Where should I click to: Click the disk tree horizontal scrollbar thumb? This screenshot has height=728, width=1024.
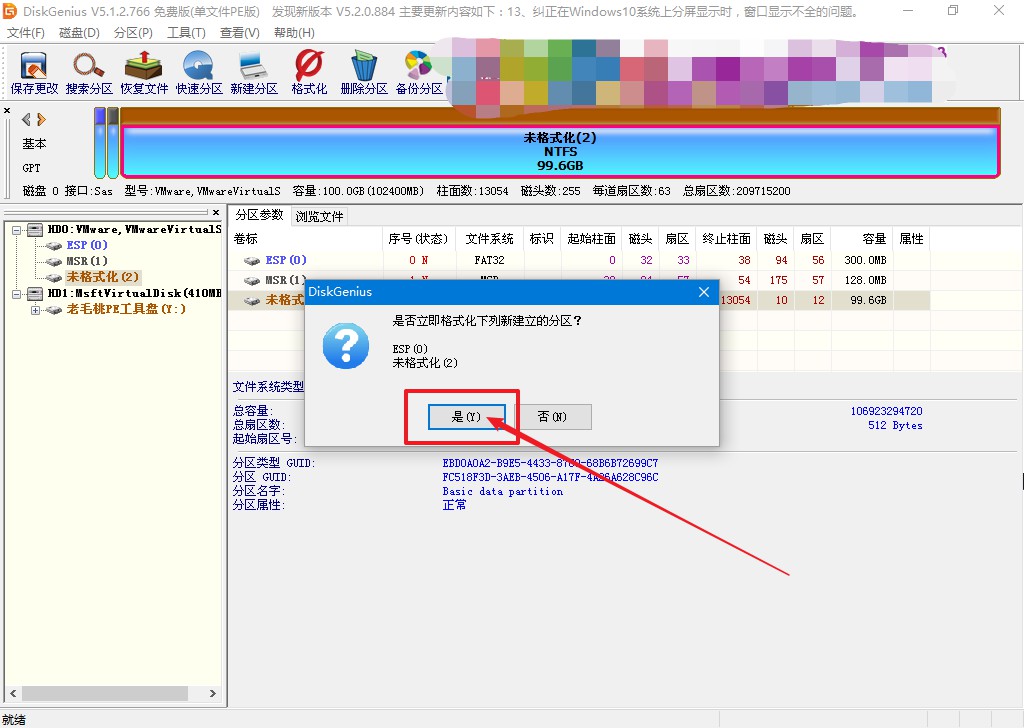104,693
